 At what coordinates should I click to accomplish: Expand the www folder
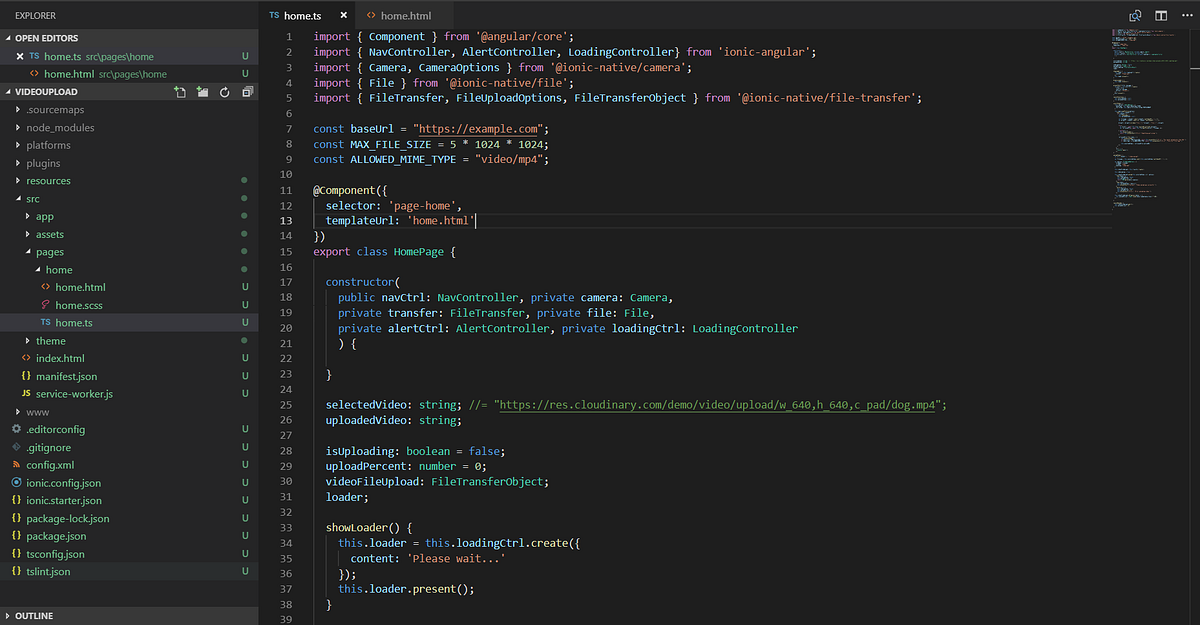click(x=129, y=412)
